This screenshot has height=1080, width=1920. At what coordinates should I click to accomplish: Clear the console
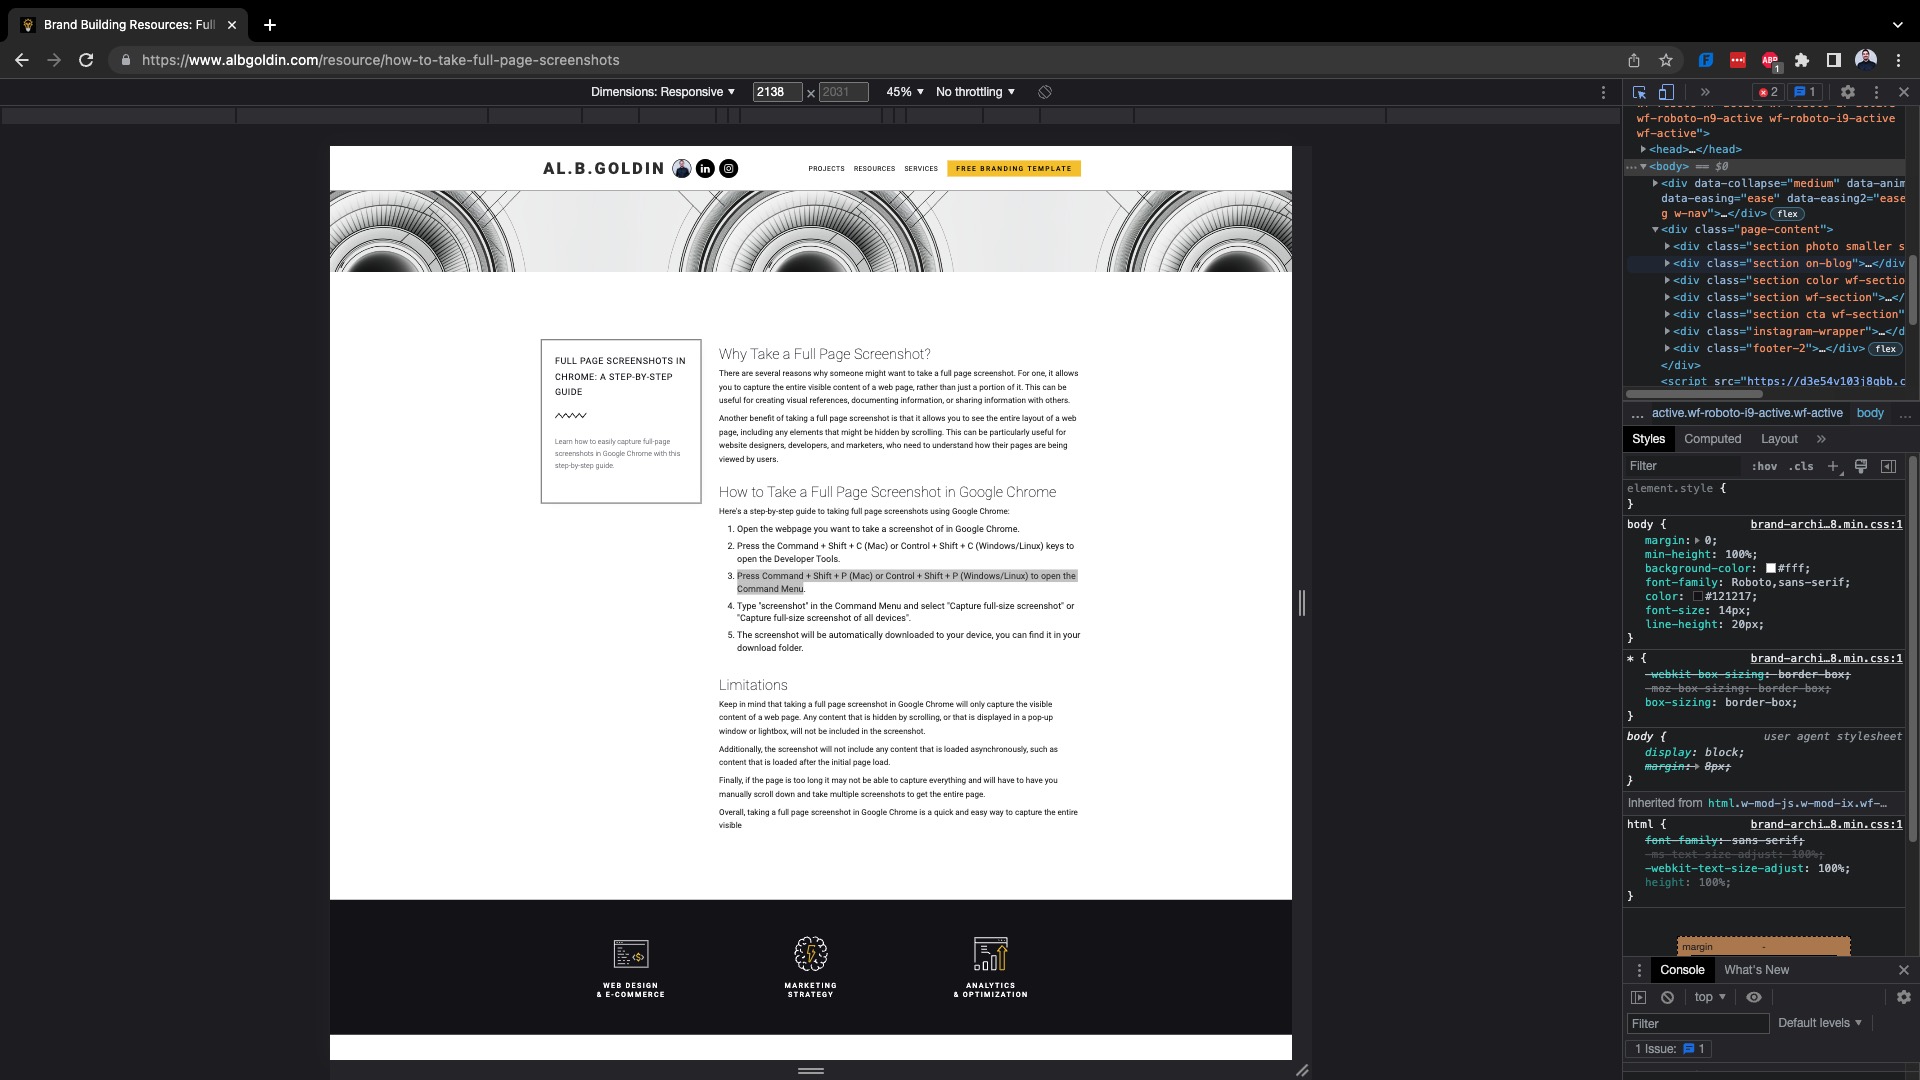(1667, 997)
